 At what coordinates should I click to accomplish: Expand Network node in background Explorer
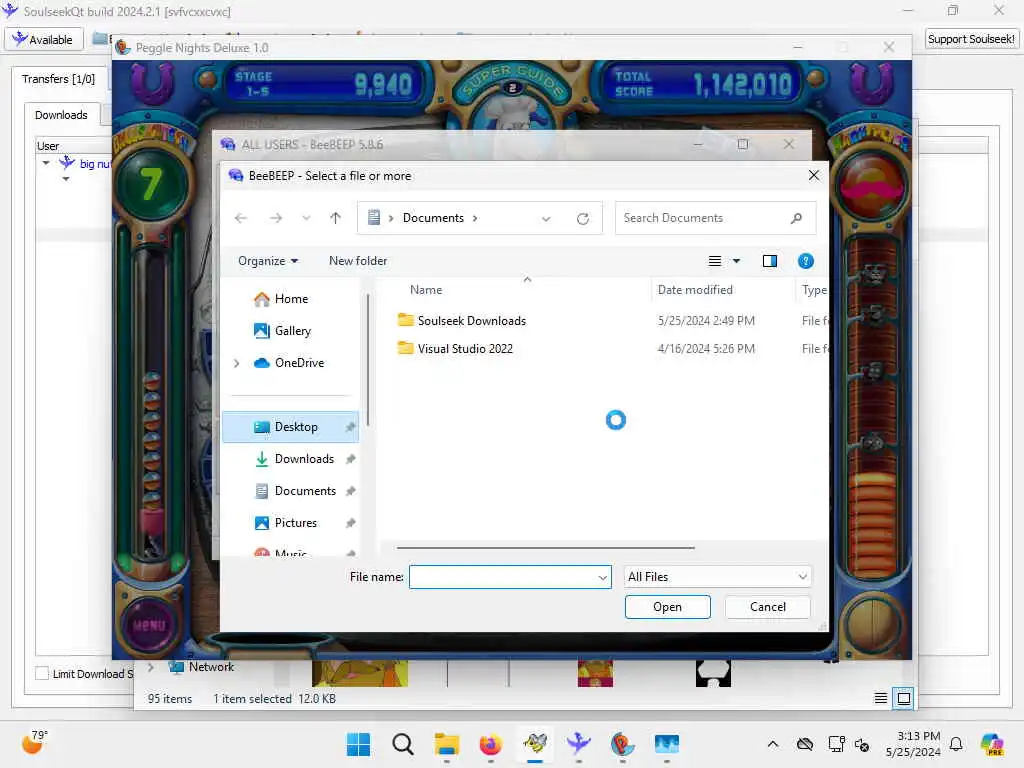coord(151,667)
